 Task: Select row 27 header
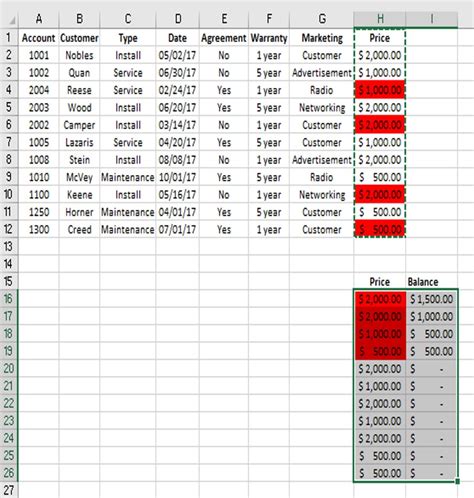pyautogui.click(x=9, y=490)
